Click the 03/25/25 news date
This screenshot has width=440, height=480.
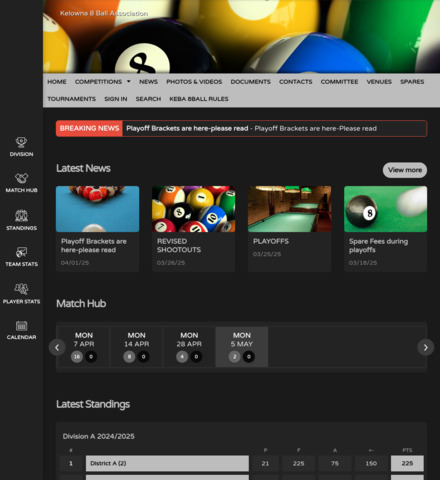click(x=267, y=254)
